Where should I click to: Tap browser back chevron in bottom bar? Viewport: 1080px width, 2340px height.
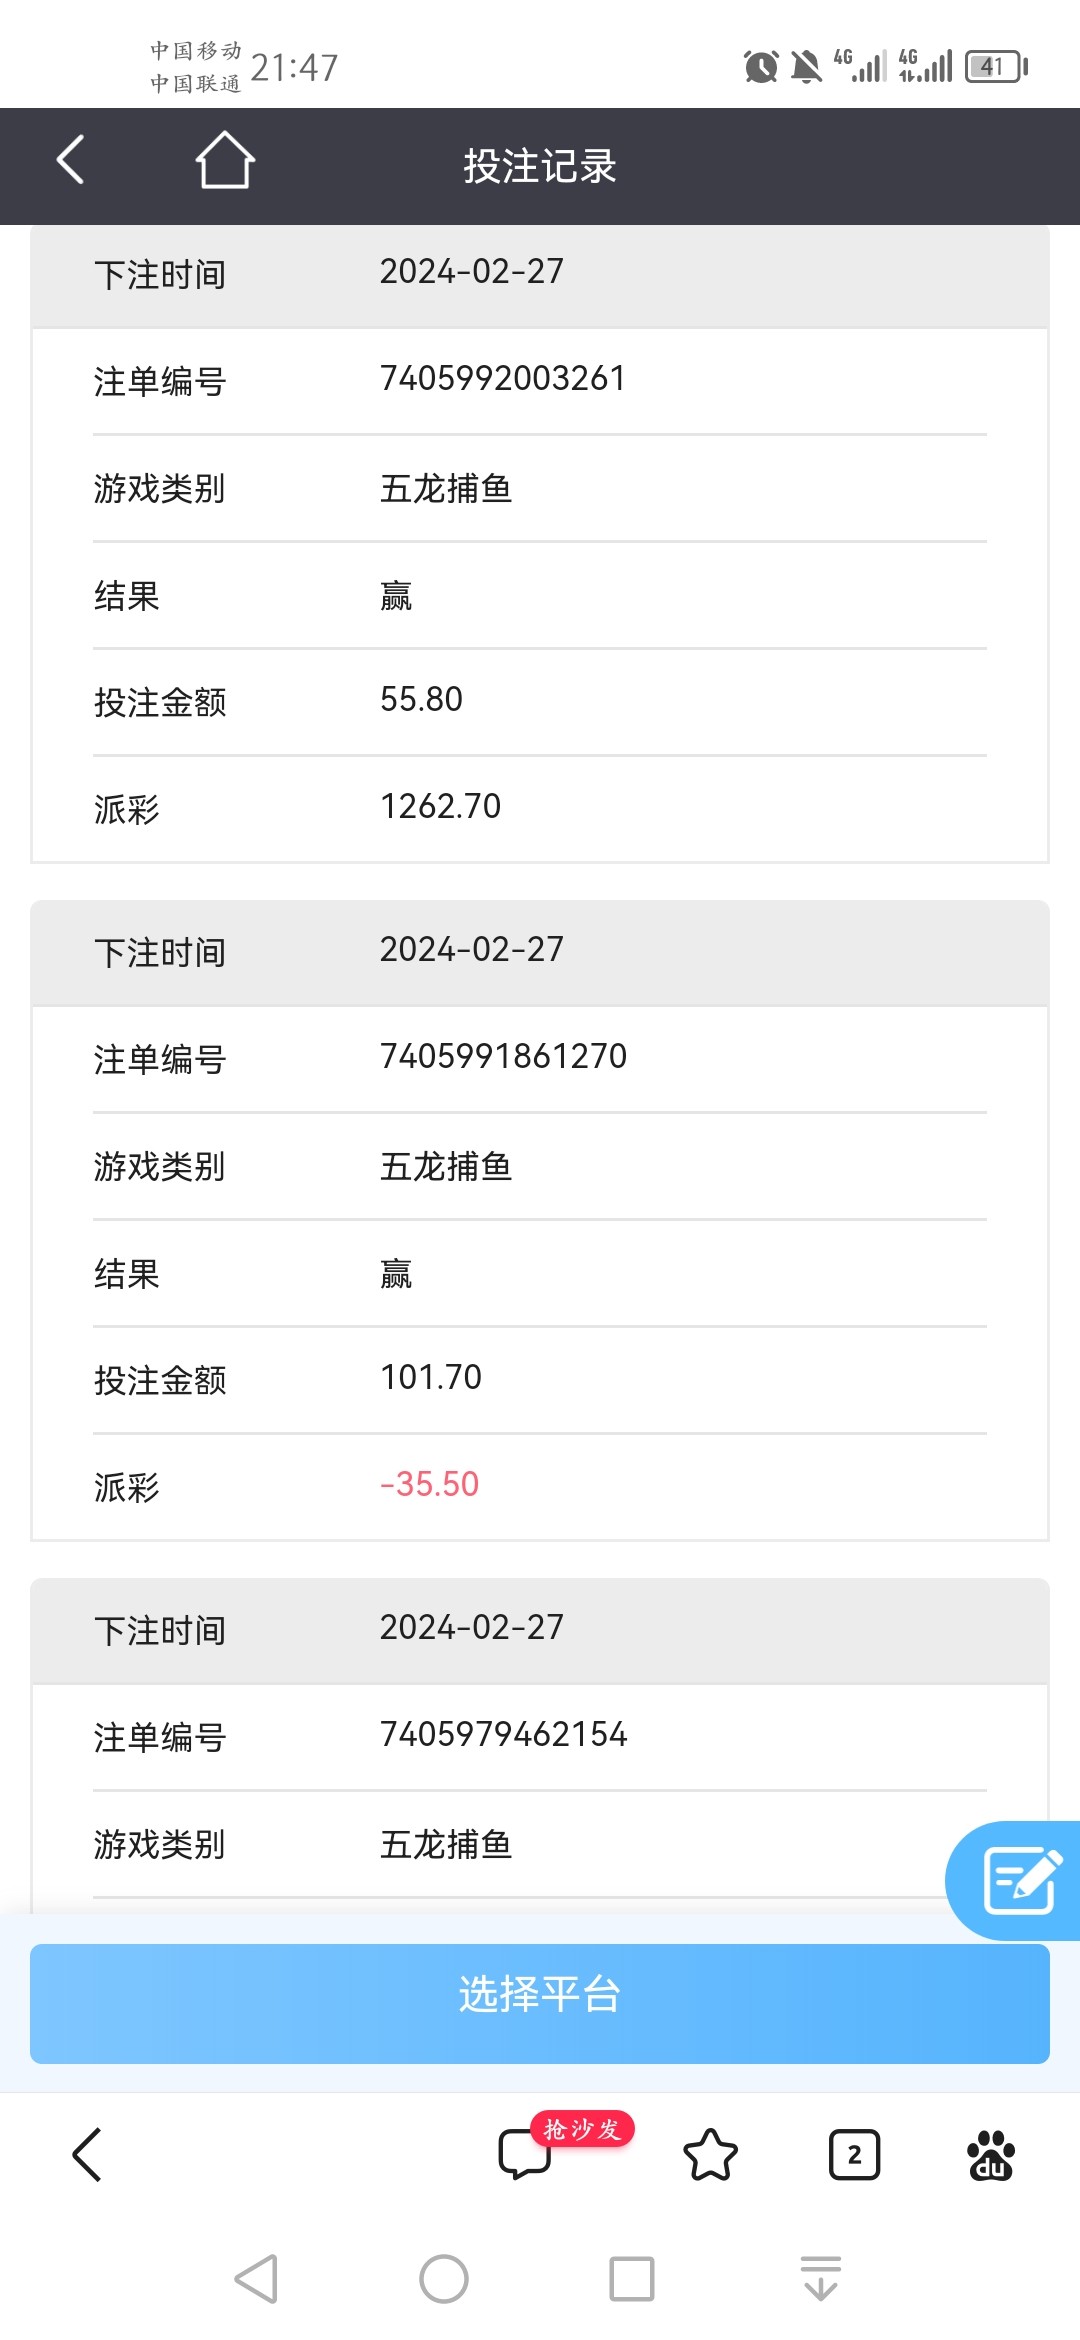pyautogui.click(x=88, y=2154)
